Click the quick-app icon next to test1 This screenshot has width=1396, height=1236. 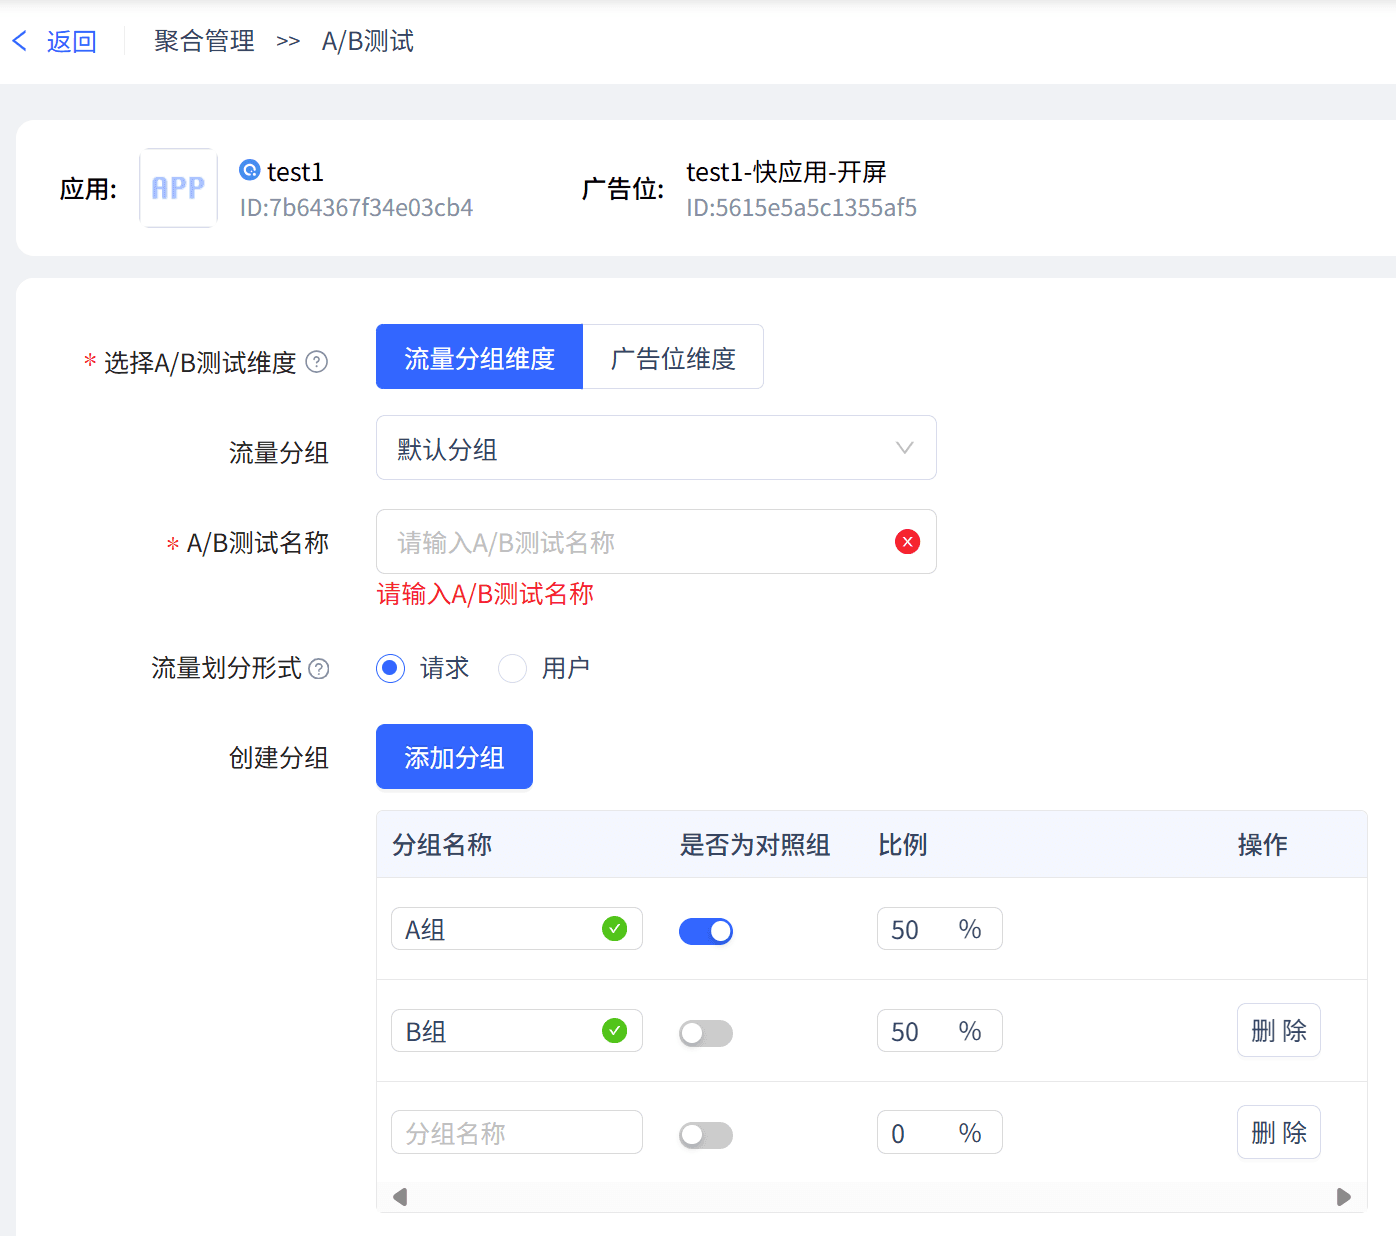pyautogui.click(x=250, y=171)
